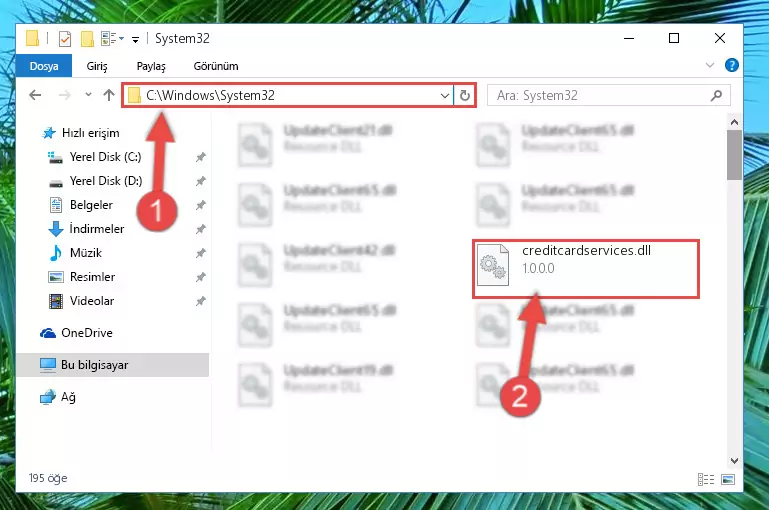Screen dimensions: 769x510
Task: Select OneDrive in the navigation pane
Action: (x=76, y=333)
